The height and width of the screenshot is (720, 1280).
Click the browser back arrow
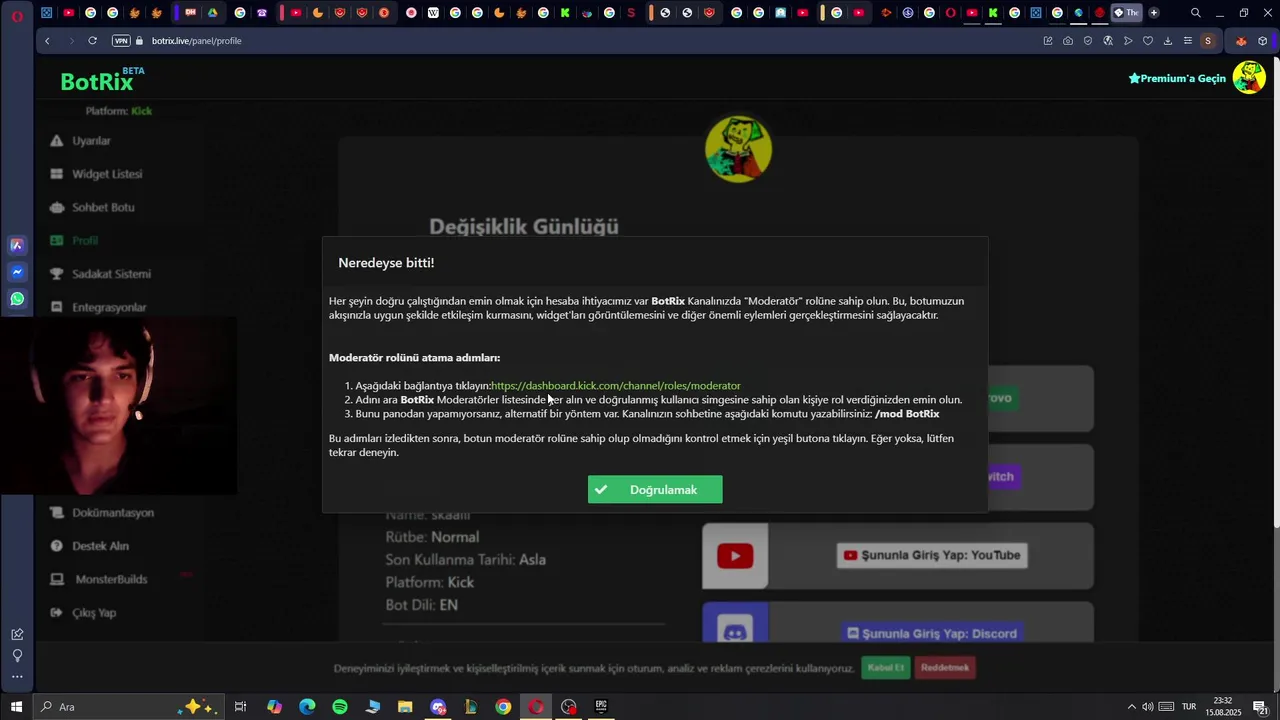[x=47, y=41]
